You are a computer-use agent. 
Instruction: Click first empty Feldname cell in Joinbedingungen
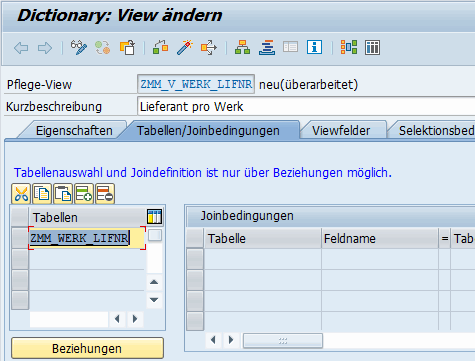380,259
